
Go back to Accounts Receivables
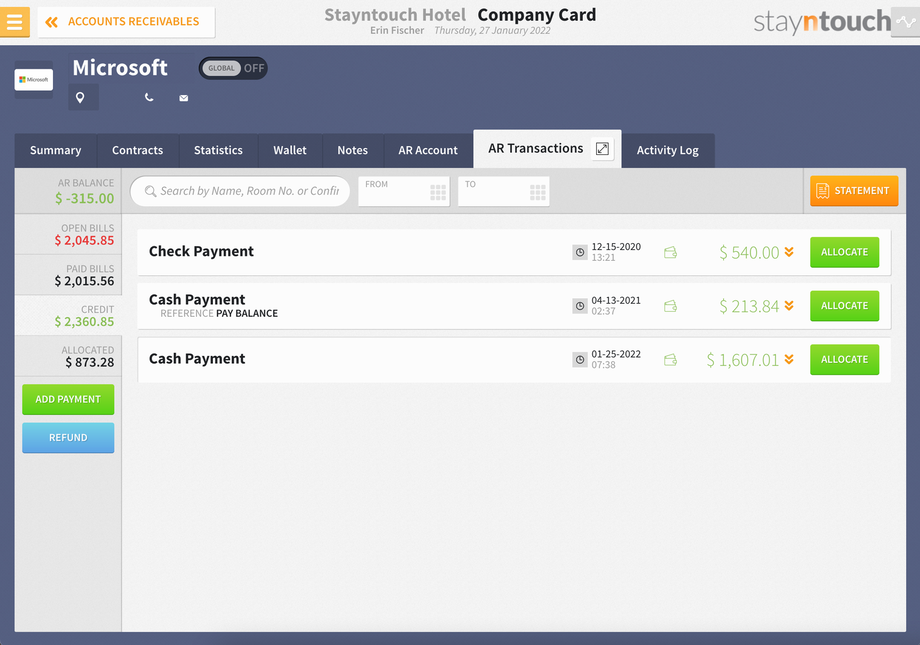[126, 22]
